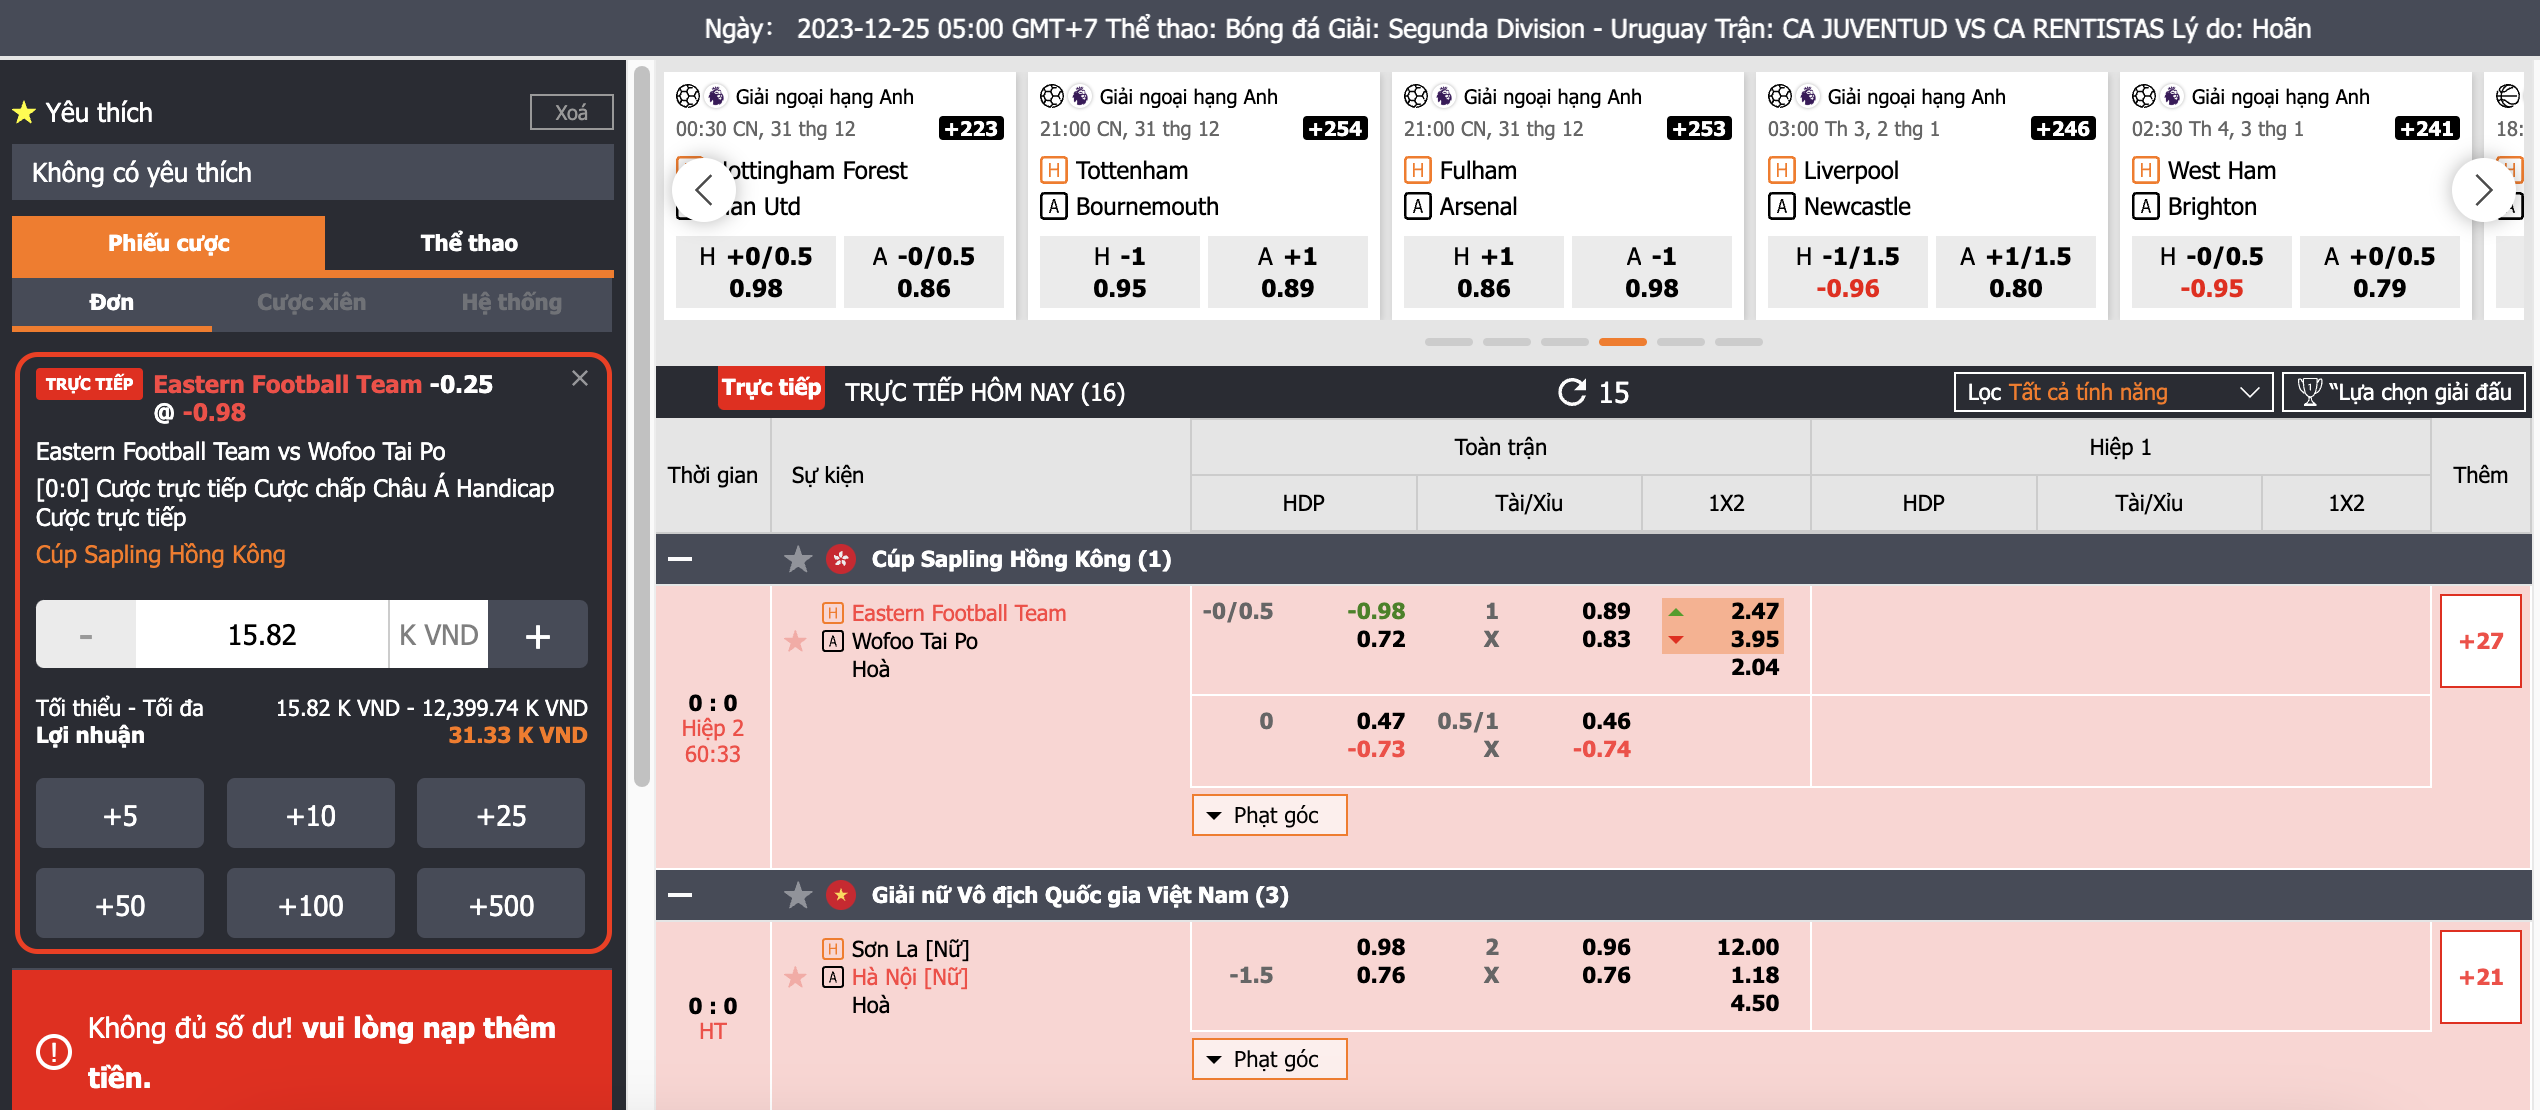
Task: Click the Xoá favorites button
Action: pyautogui.click(x=571, y=112)
